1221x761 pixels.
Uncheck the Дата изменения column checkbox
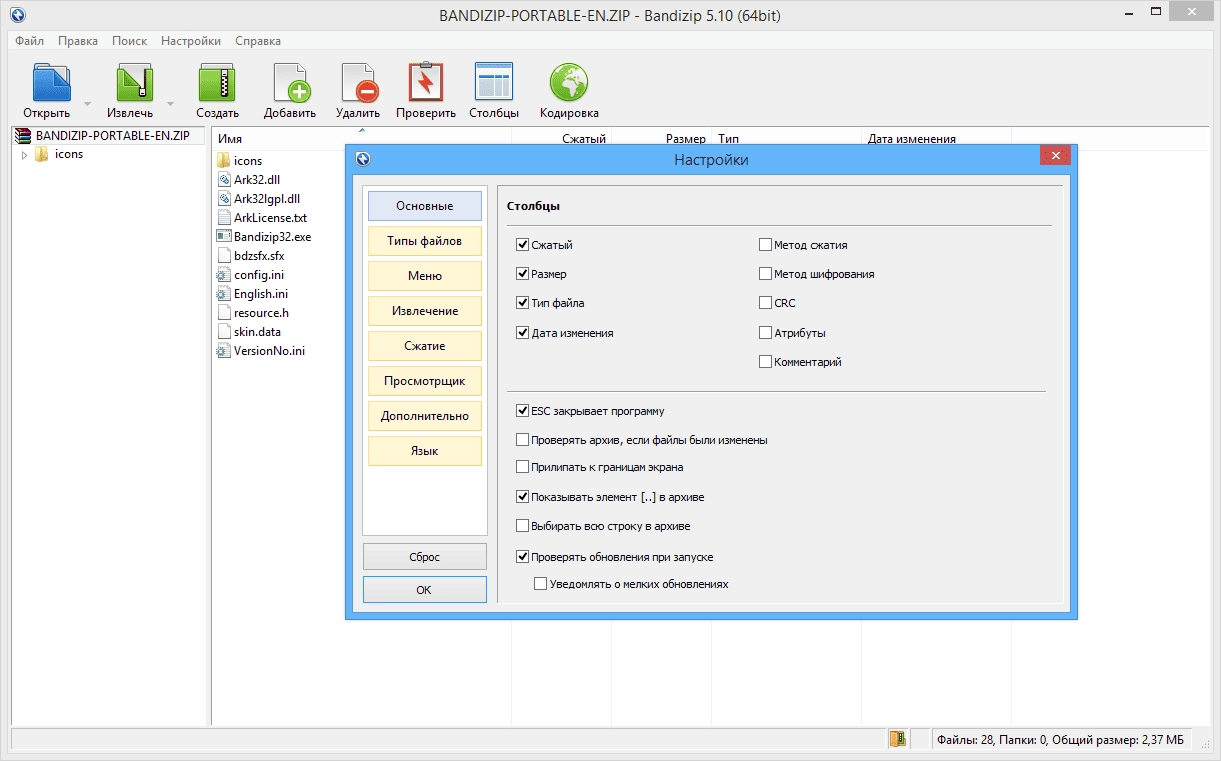[522, 332]
